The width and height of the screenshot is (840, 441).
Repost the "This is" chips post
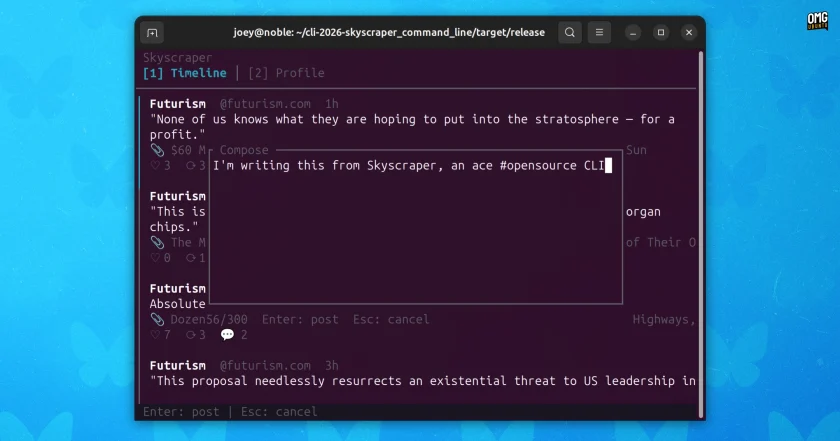[x=196, y=258]
